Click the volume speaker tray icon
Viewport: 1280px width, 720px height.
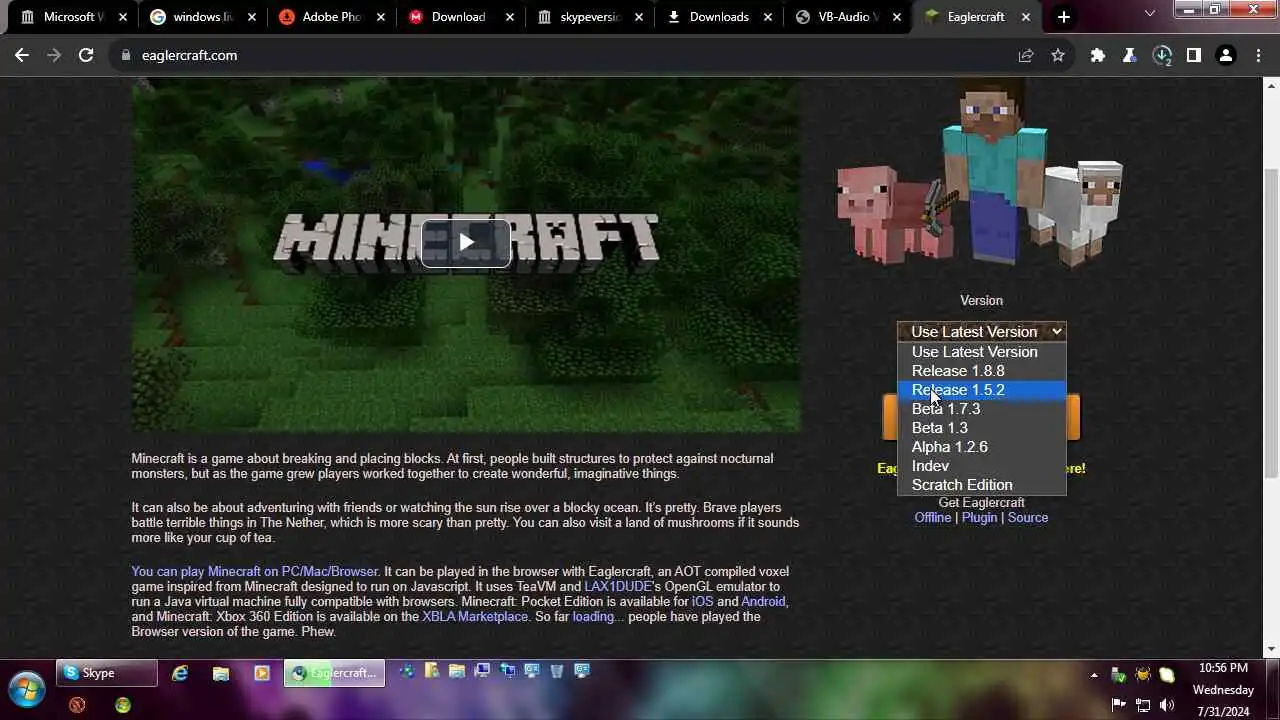(1167, 706)
